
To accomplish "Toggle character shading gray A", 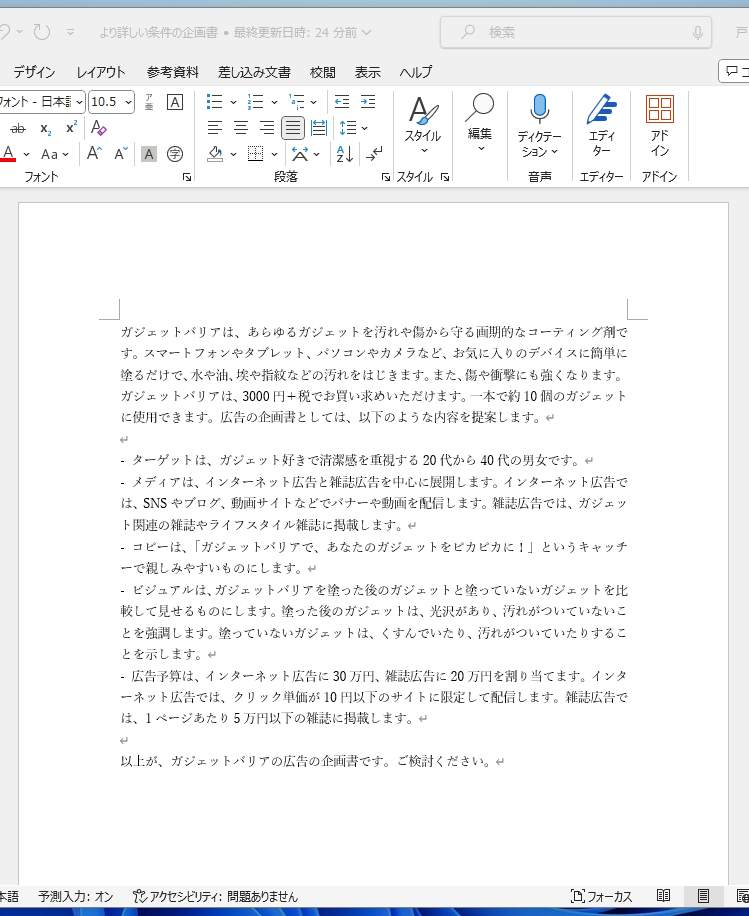I will tap(149, 154).
